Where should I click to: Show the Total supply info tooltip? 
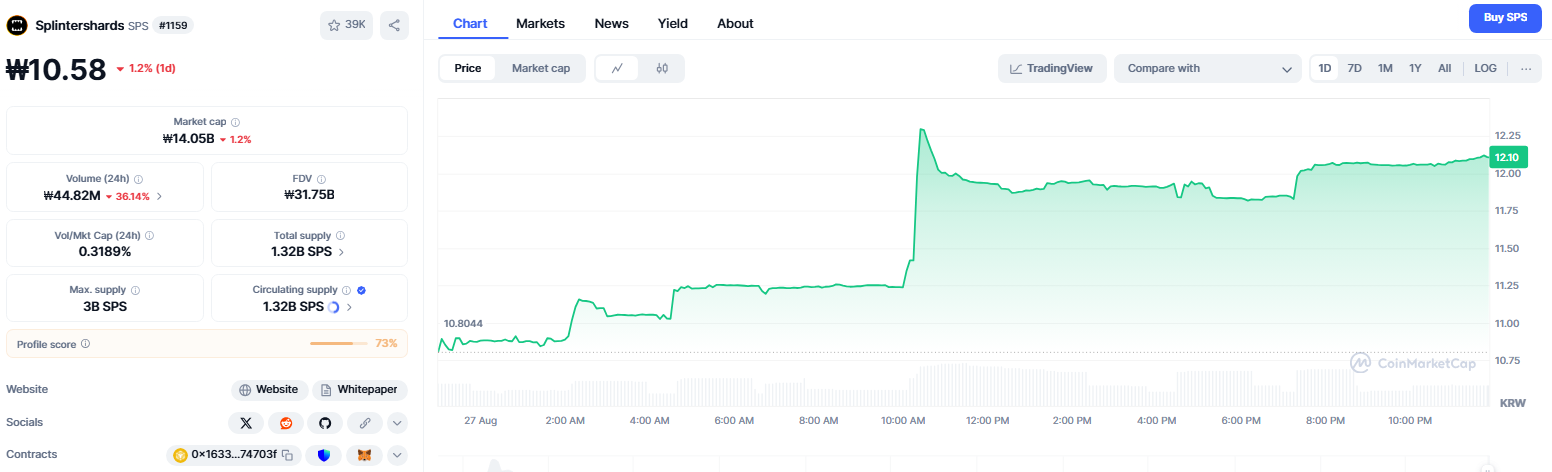tap(339, 236)
